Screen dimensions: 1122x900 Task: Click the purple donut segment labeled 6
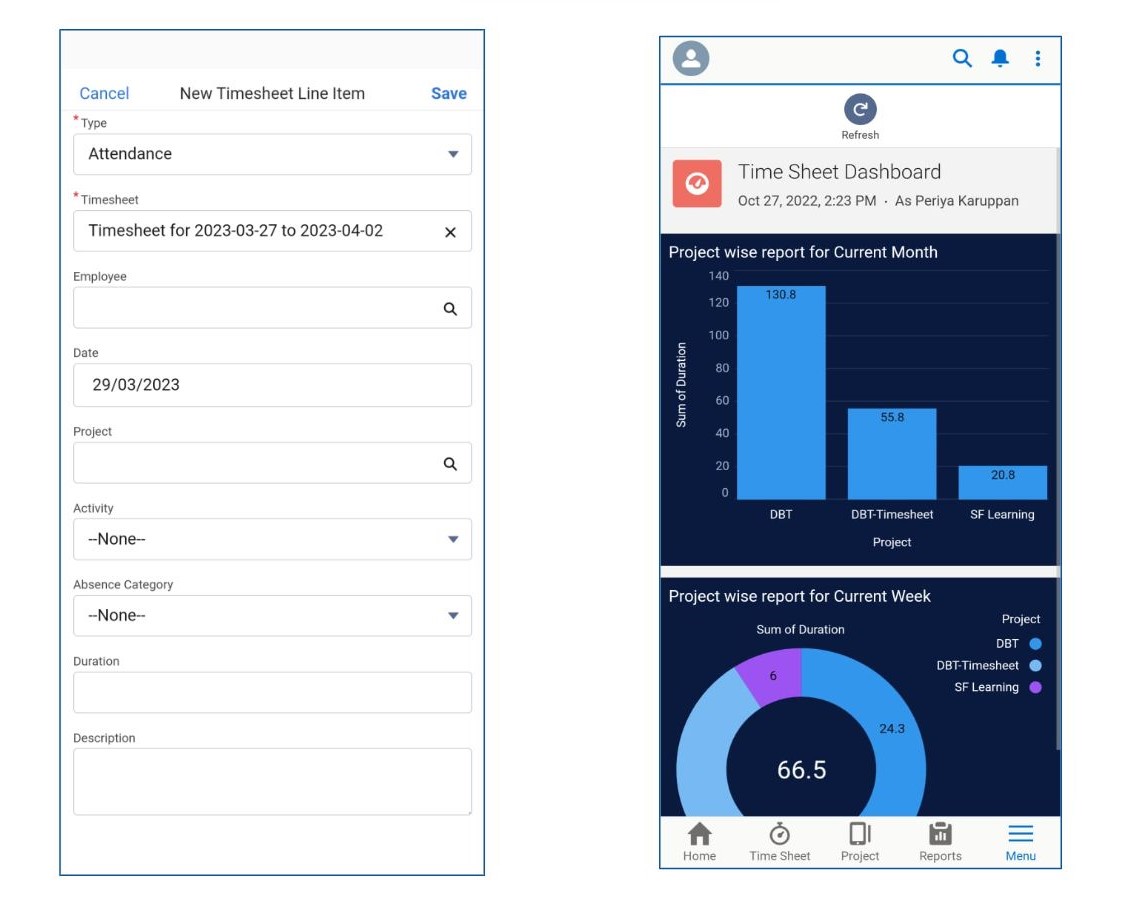773,675
